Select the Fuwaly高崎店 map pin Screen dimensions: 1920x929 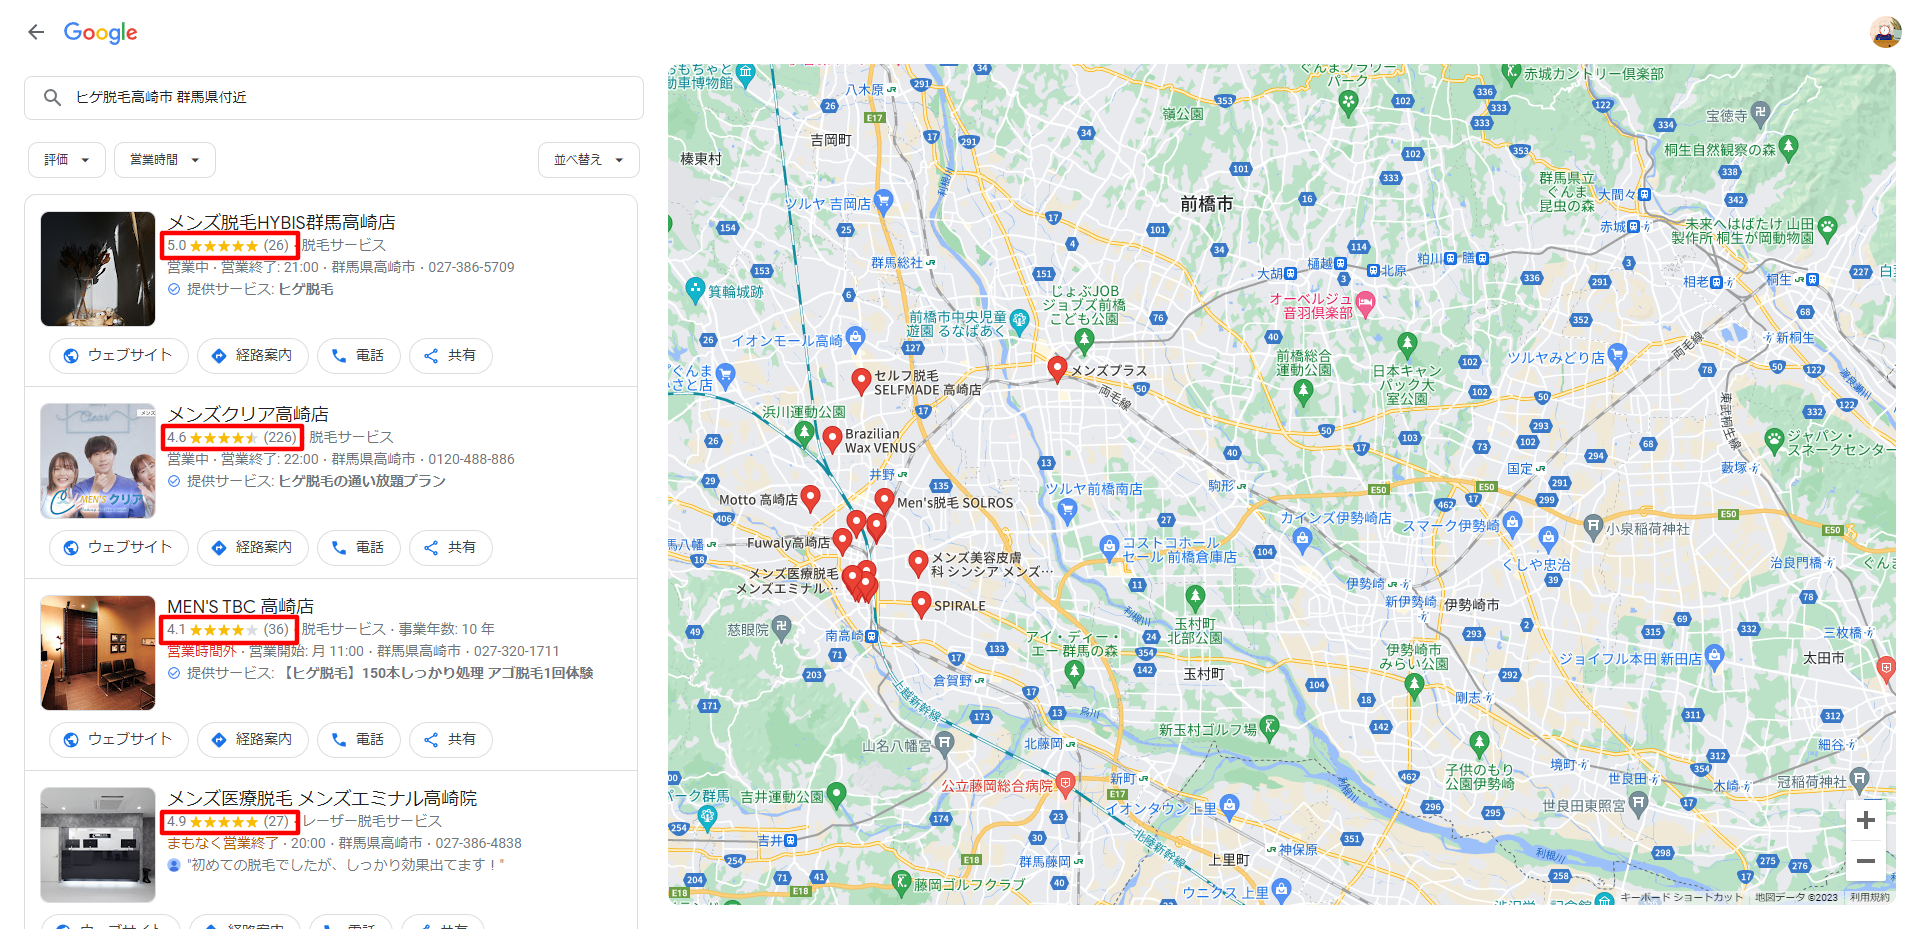click(x=843, y=541)
